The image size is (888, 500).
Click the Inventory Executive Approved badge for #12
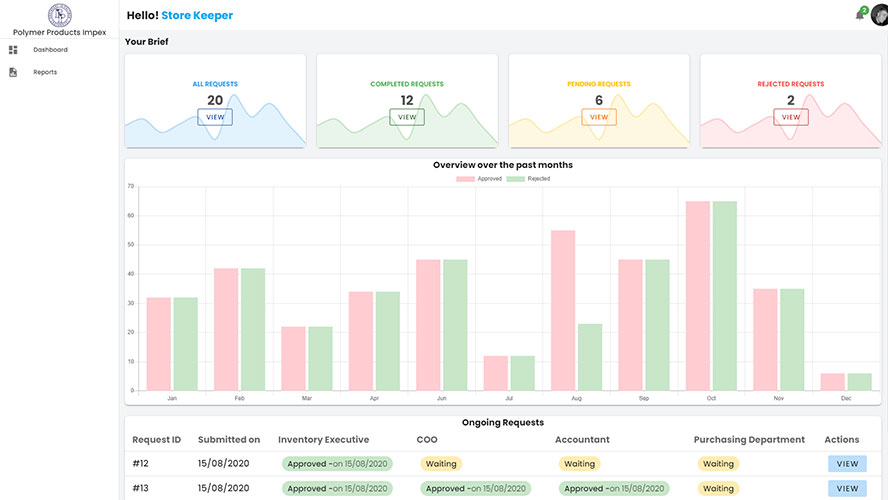[336, 464]
